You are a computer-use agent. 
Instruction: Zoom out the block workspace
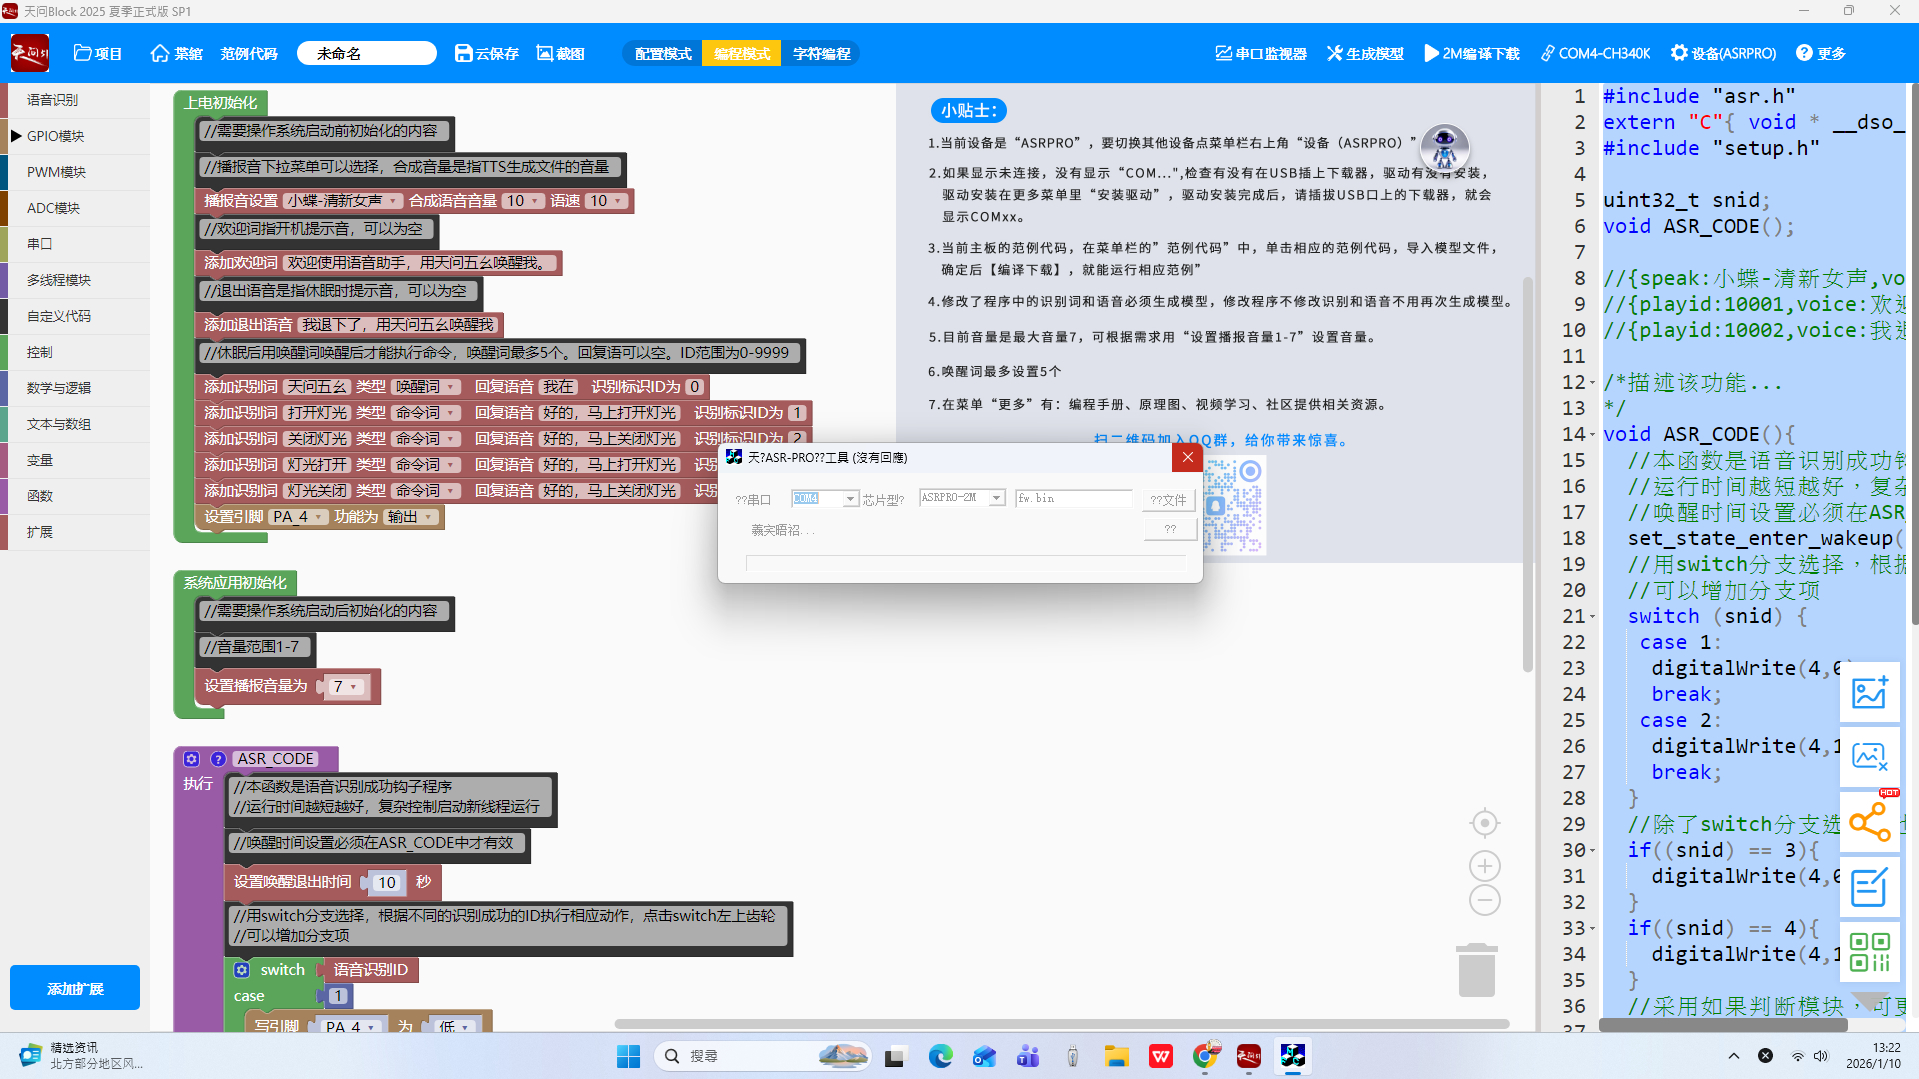[1485, 900]
